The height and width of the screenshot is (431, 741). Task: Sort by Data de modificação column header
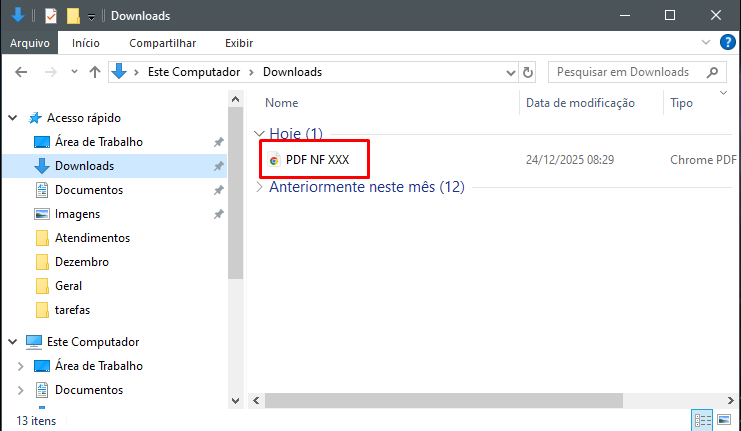pos(580,103)
